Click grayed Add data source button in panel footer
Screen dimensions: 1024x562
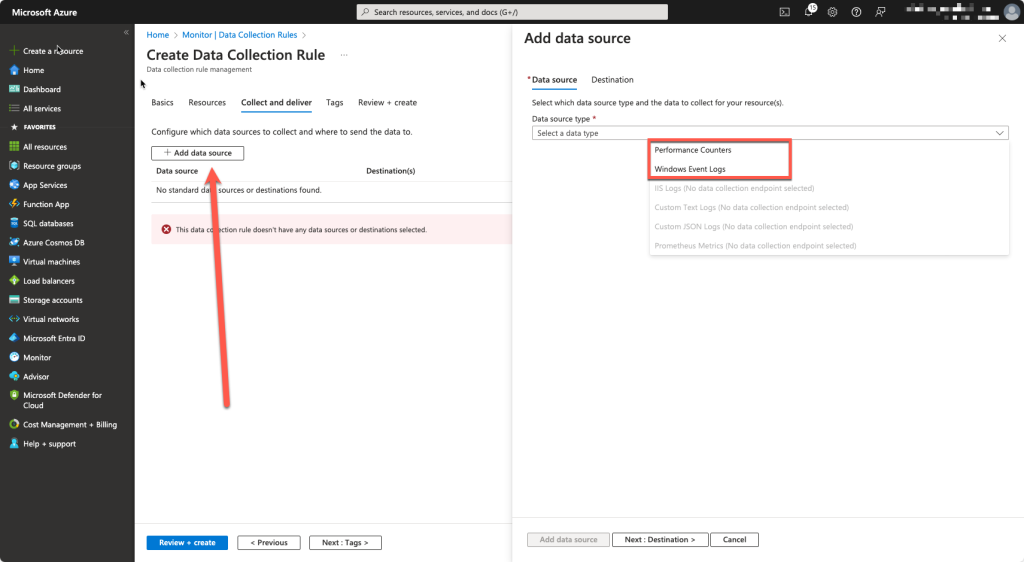pyautogui.click(x=568, y=540)
